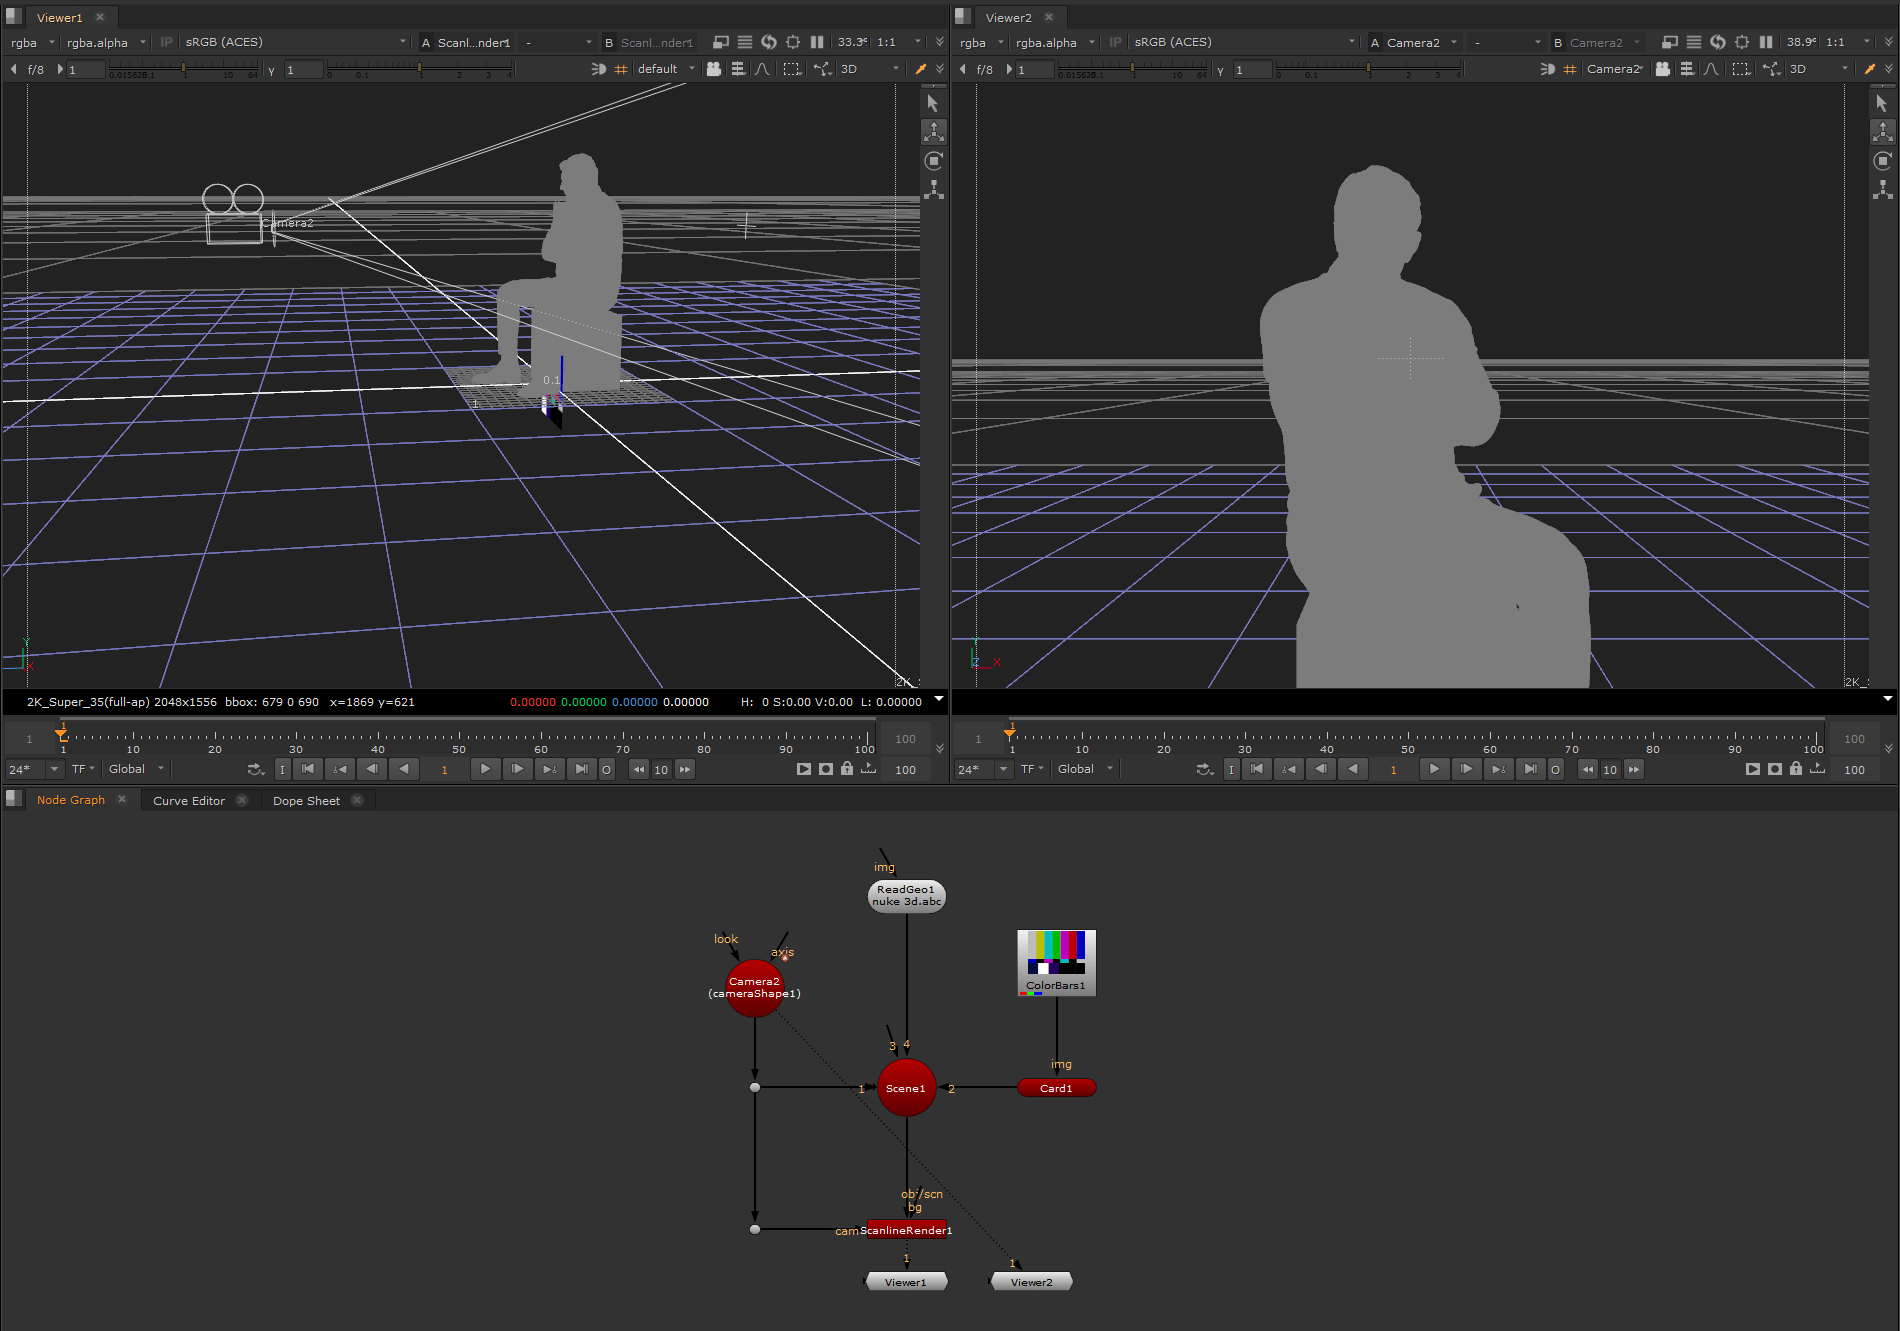1900x1331 pixels.
Task: Open the toolbar curve display icon in Viewer2
Action: click(x=1710, y=69)
